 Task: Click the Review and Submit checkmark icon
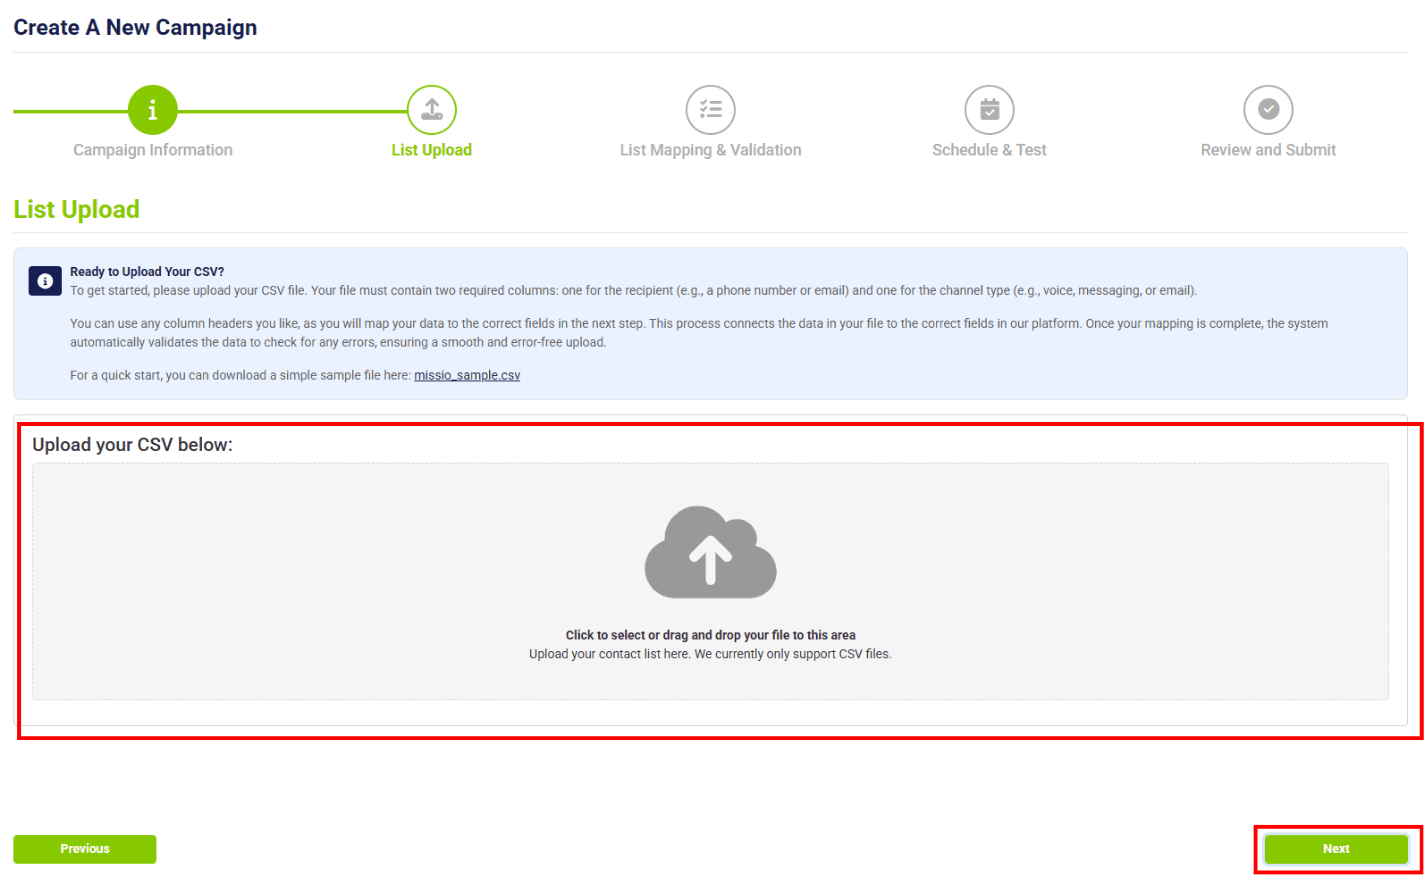[1268, 110]
